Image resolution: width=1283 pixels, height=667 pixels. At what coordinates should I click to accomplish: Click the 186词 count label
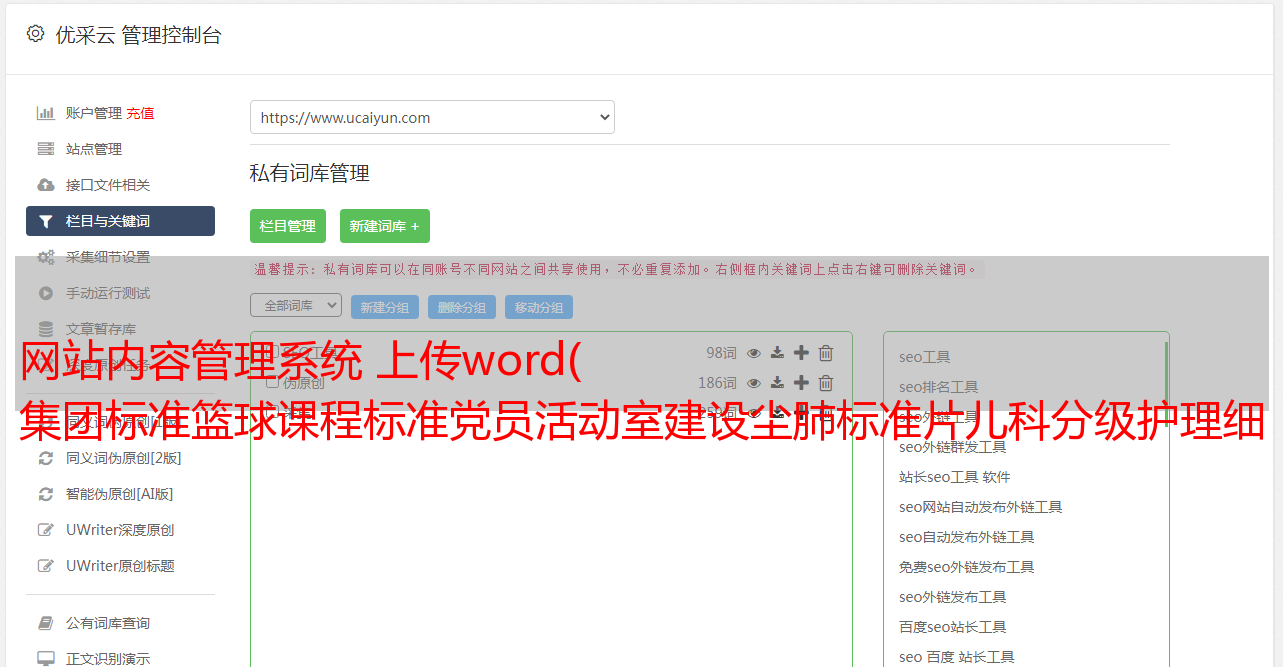pyautogui.click(x=717, y=383)
